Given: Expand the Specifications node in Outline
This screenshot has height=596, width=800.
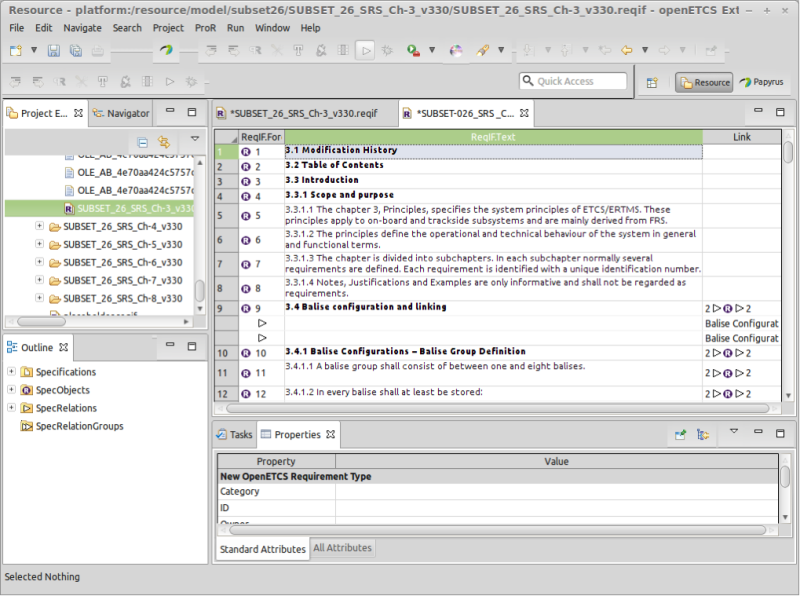Looking at the screenshot, I should click(11, 371).
